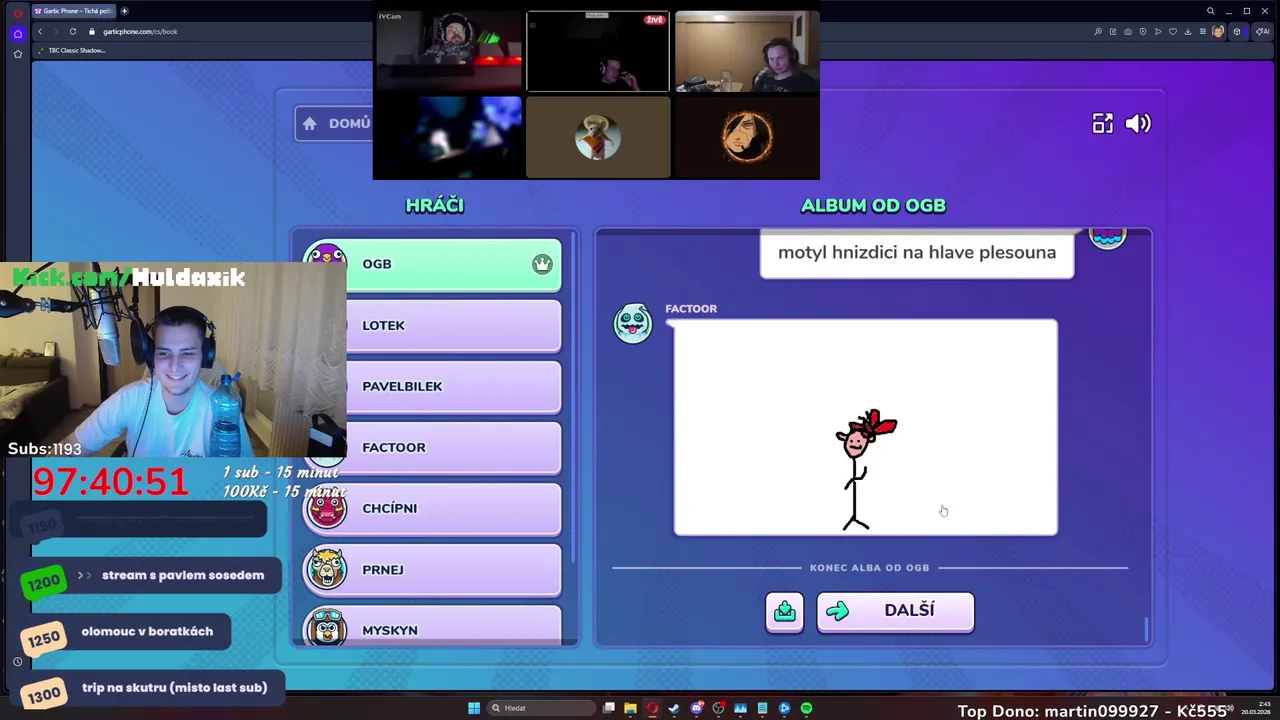Open Steam from taskbar

point(674,708)
